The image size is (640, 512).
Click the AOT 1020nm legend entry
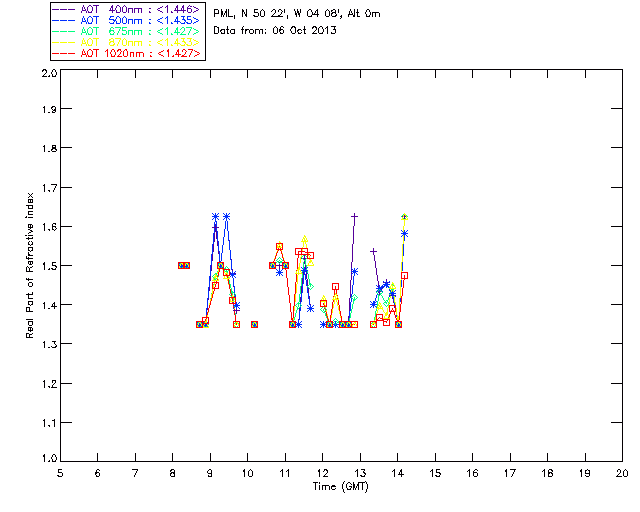pos(127,53)
